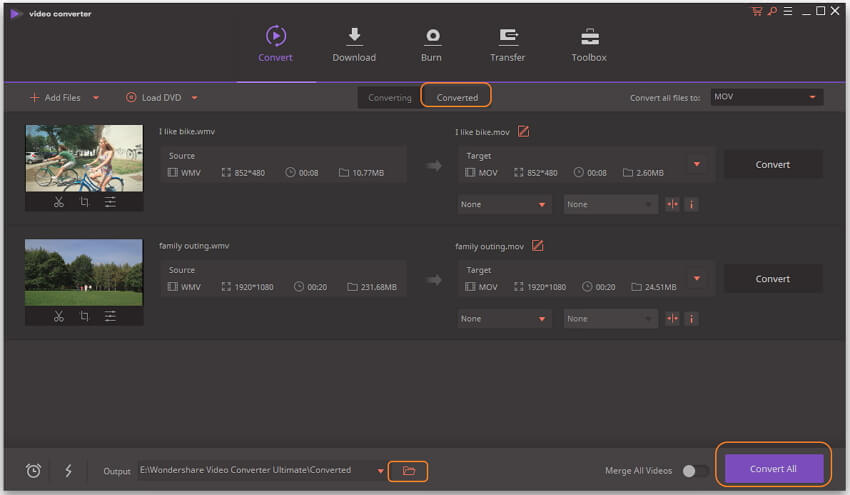Expand target format dropdown for family outing
This screenshot has height=495, width=850.
pyautogui.click(x=697, y=278)
